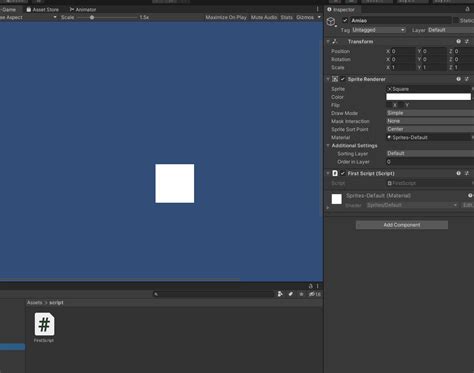Click the favorite star icon in Project

[x=301, y=294]
